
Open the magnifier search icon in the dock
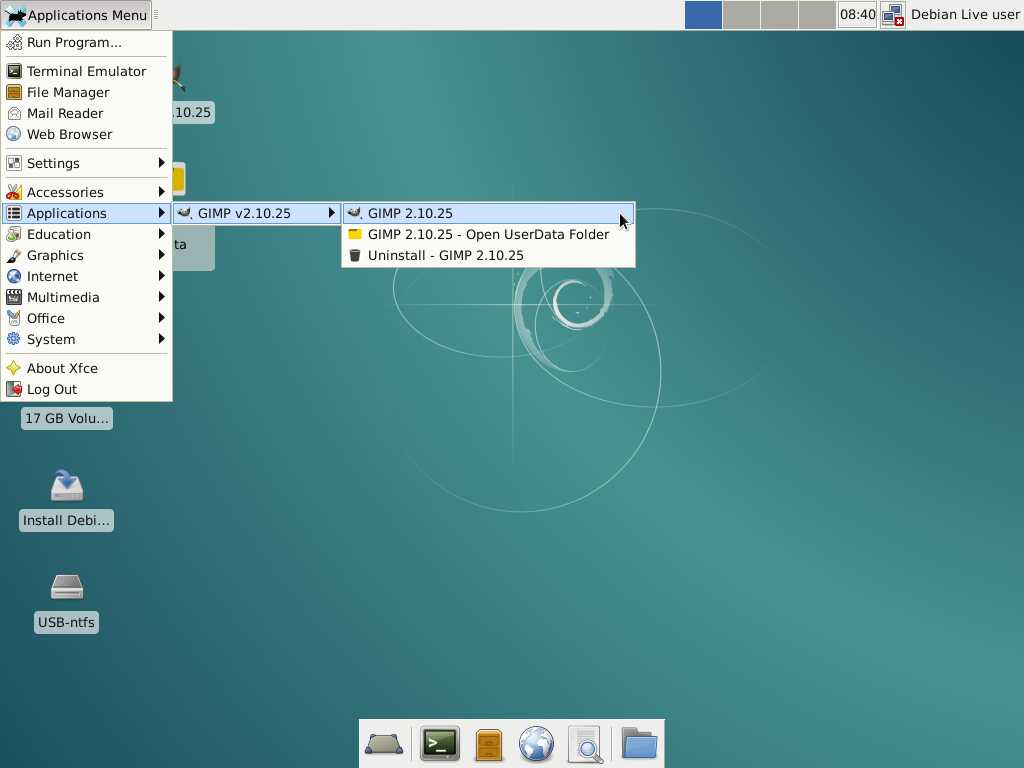coord(586,744)
